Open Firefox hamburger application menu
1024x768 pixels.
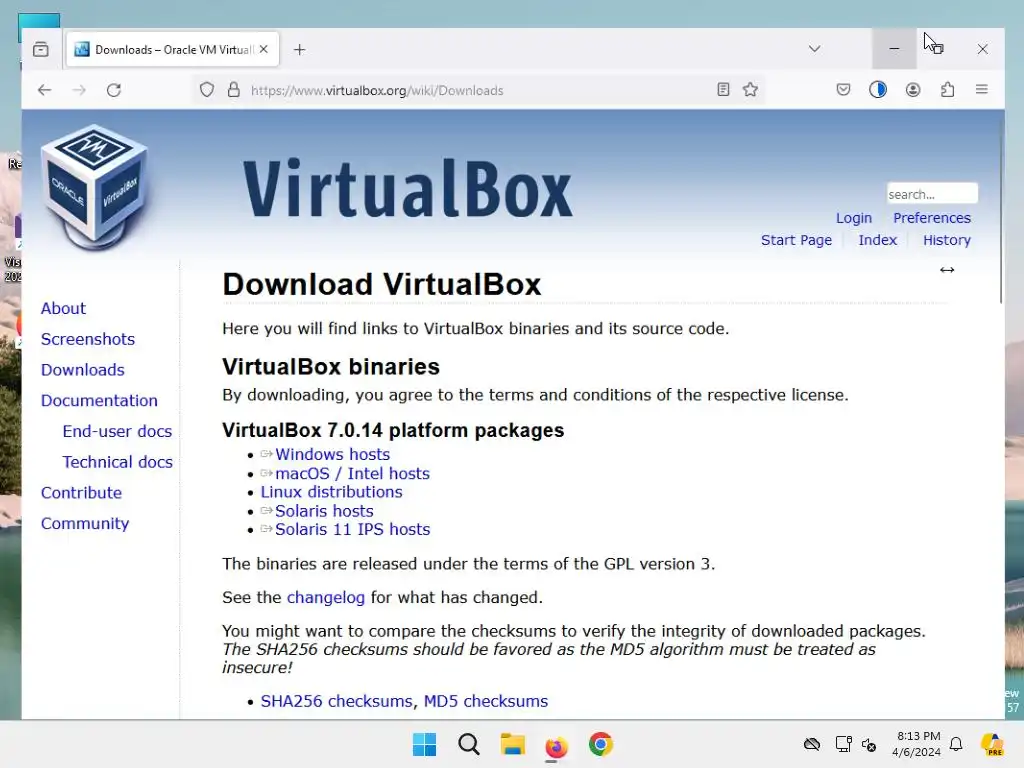pyautogui.click(x=982, y=89)
